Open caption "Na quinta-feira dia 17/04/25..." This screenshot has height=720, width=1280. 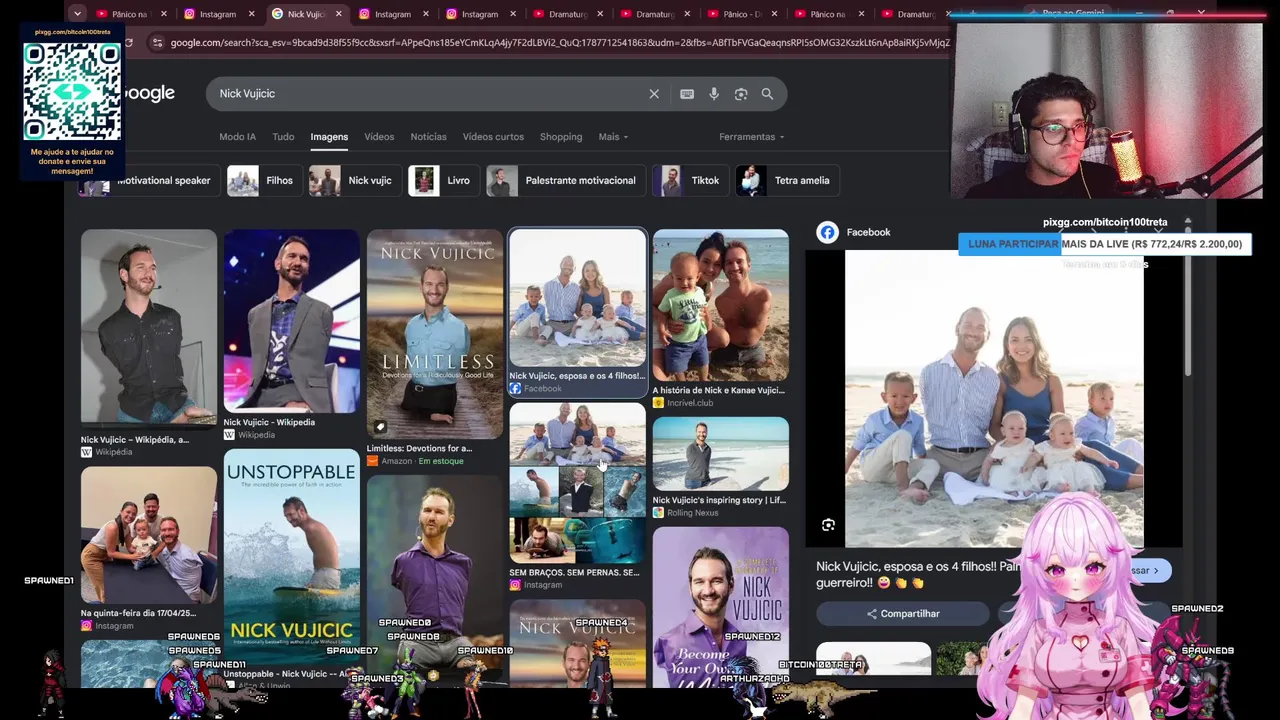click(x=139, y=613)
